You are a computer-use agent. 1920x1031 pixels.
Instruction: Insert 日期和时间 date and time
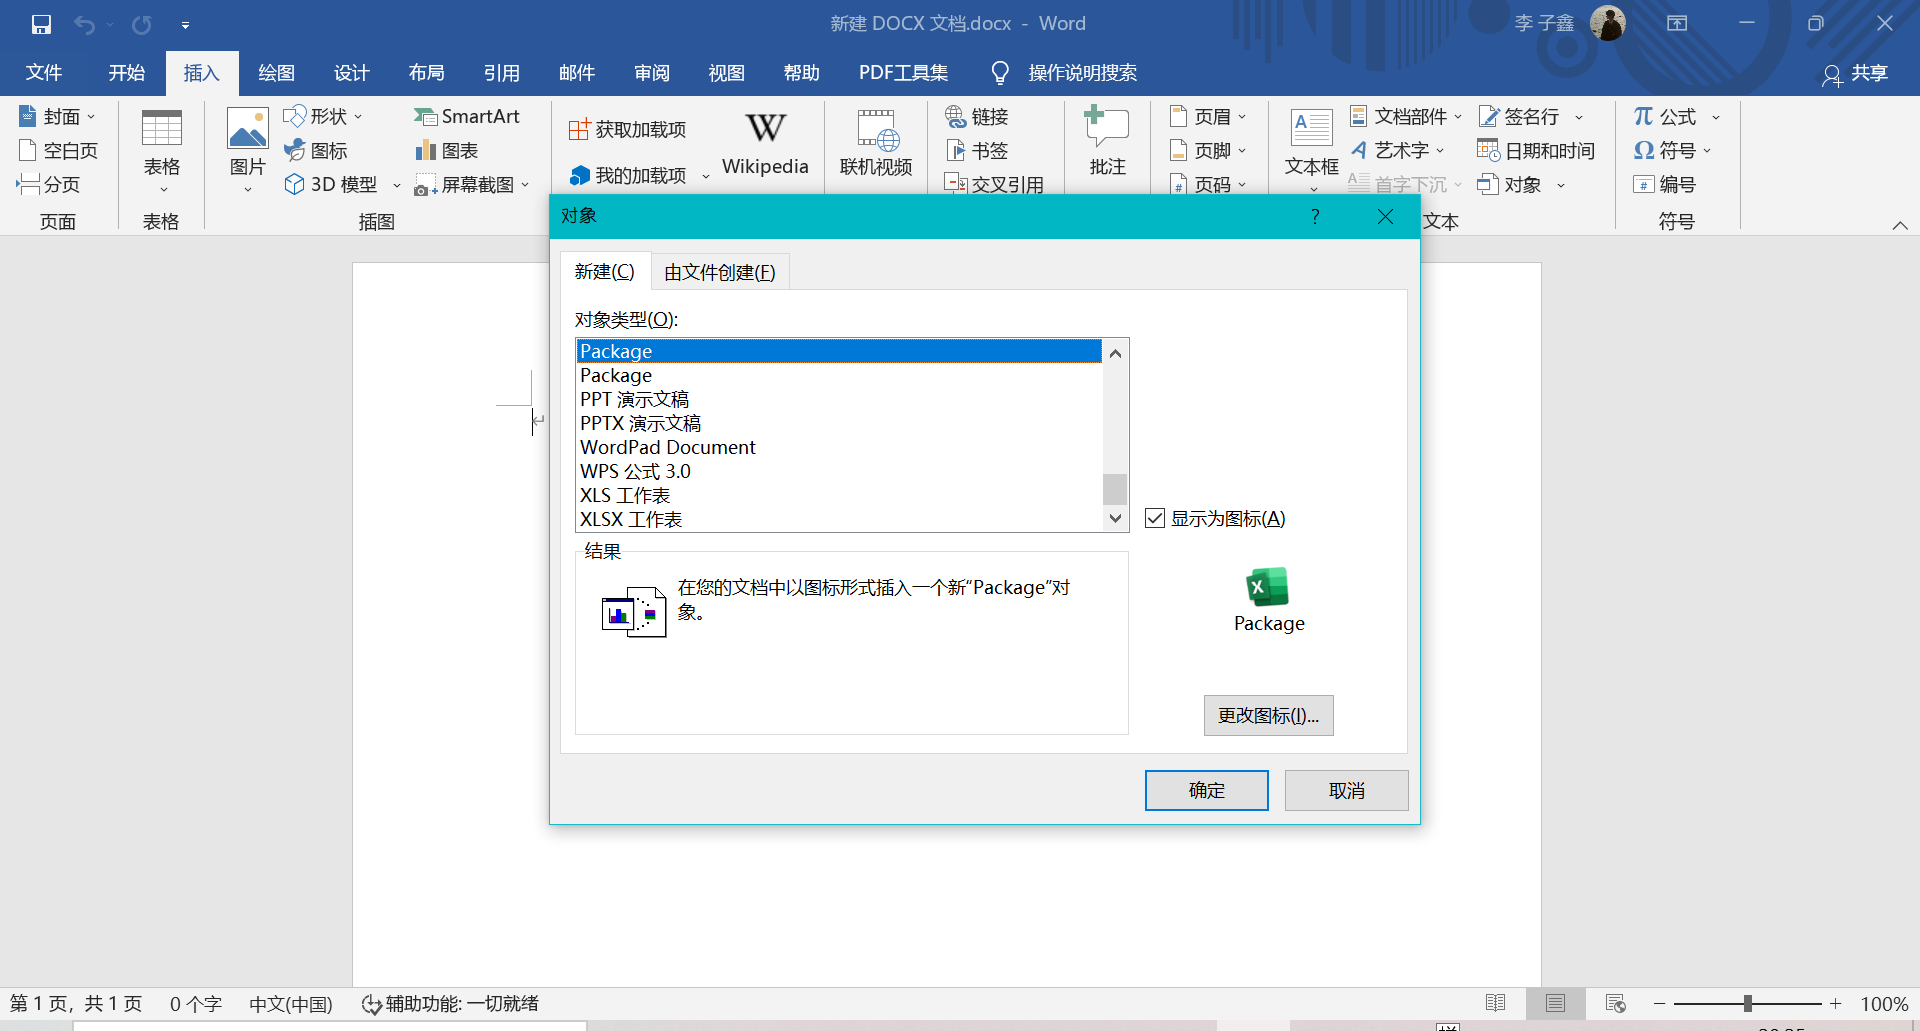click(x=1536, y=150)
